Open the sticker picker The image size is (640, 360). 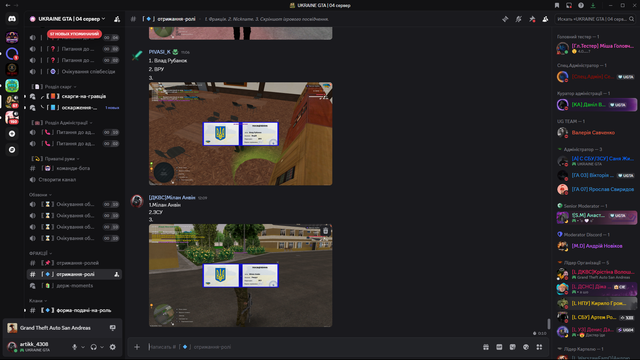pos(513,347)
